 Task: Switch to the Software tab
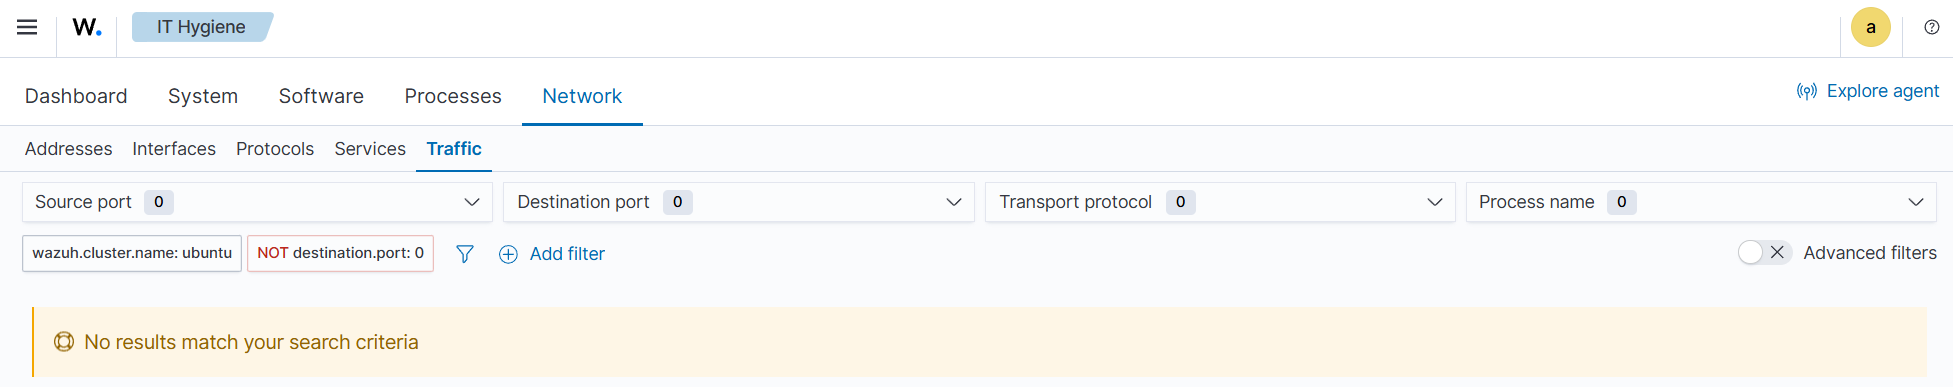(x=321, y=96)
